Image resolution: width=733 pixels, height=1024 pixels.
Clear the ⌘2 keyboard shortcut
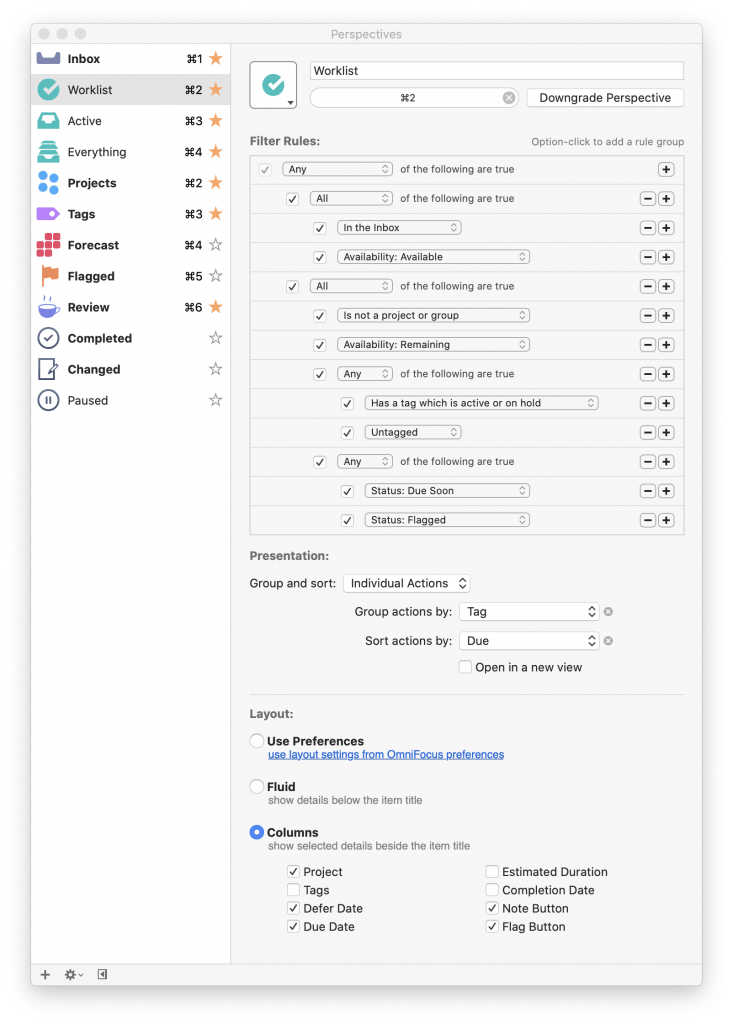[x=509, y=98]
